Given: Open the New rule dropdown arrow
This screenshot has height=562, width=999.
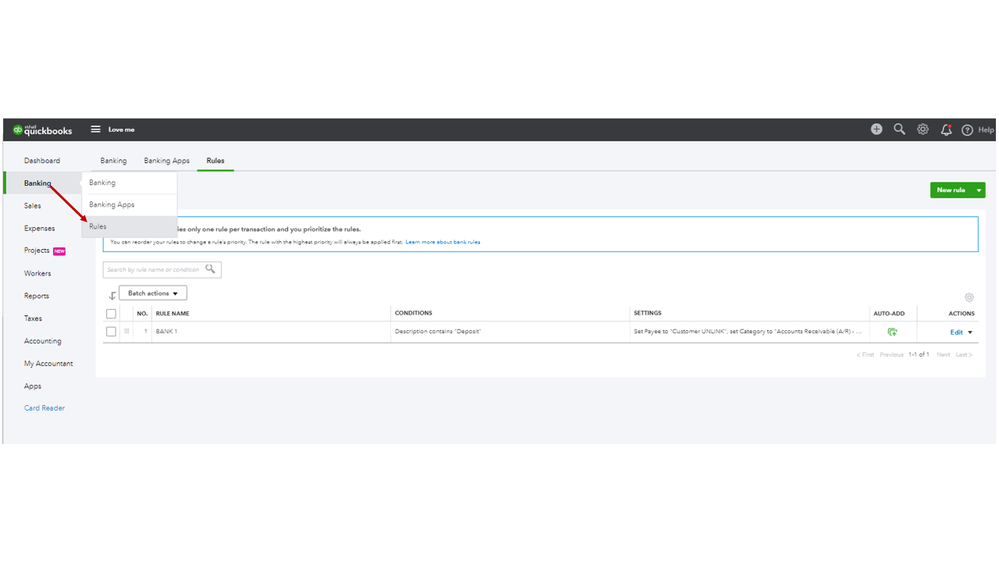Looking at the screenshot, I should (x=979, y=190).
